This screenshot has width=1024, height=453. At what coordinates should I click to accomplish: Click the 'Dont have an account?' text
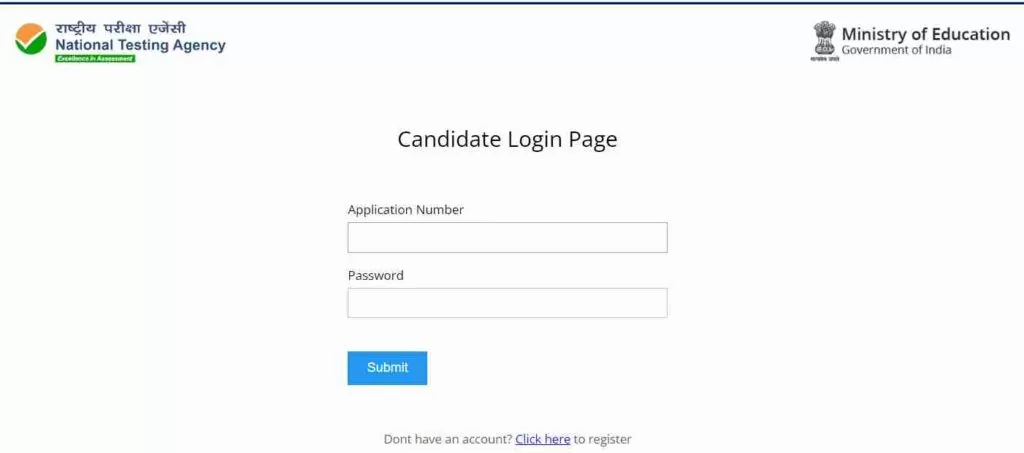click(x=448, y=439)
